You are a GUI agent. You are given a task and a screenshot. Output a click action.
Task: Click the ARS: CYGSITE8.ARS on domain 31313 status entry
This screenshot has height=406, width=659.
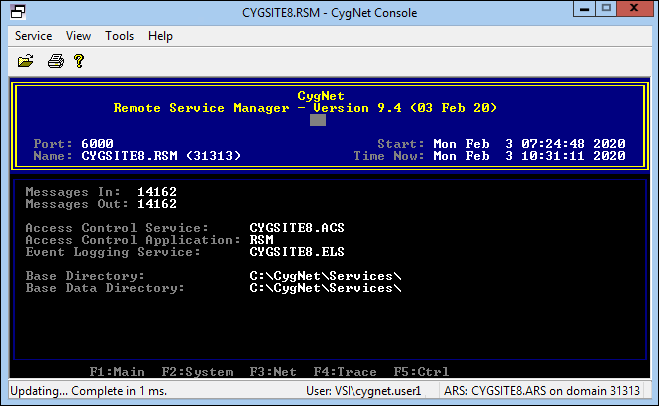point(542,391)
